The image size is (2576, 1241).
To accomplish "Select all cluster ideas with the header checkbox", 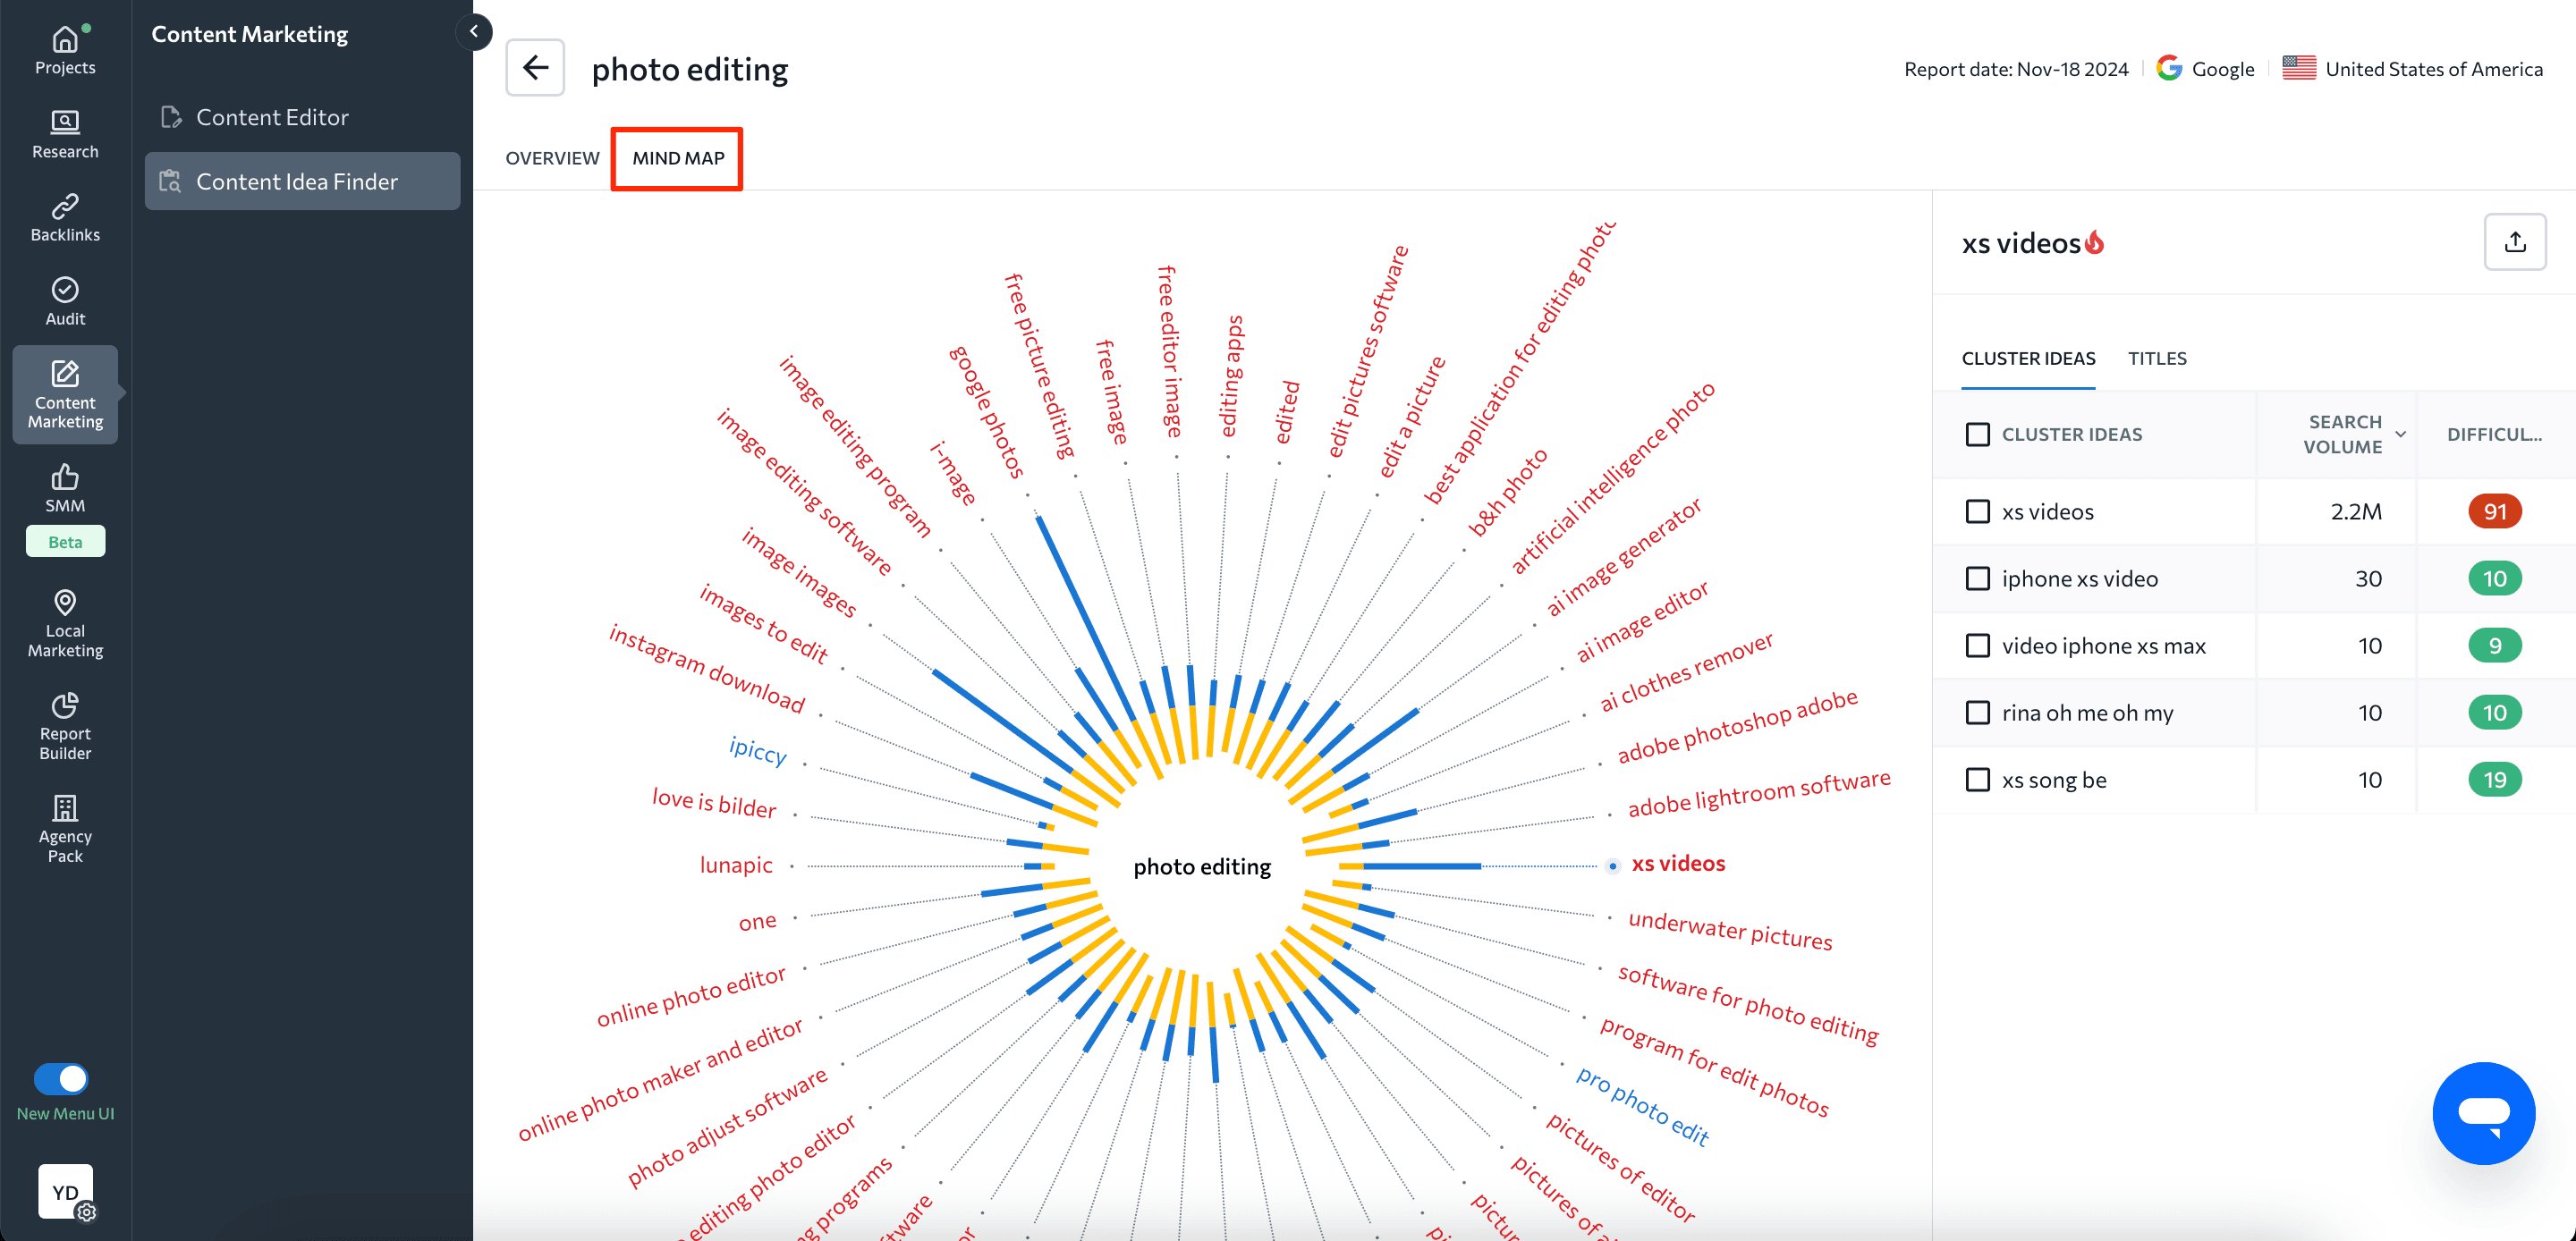I will (1977, 434).
